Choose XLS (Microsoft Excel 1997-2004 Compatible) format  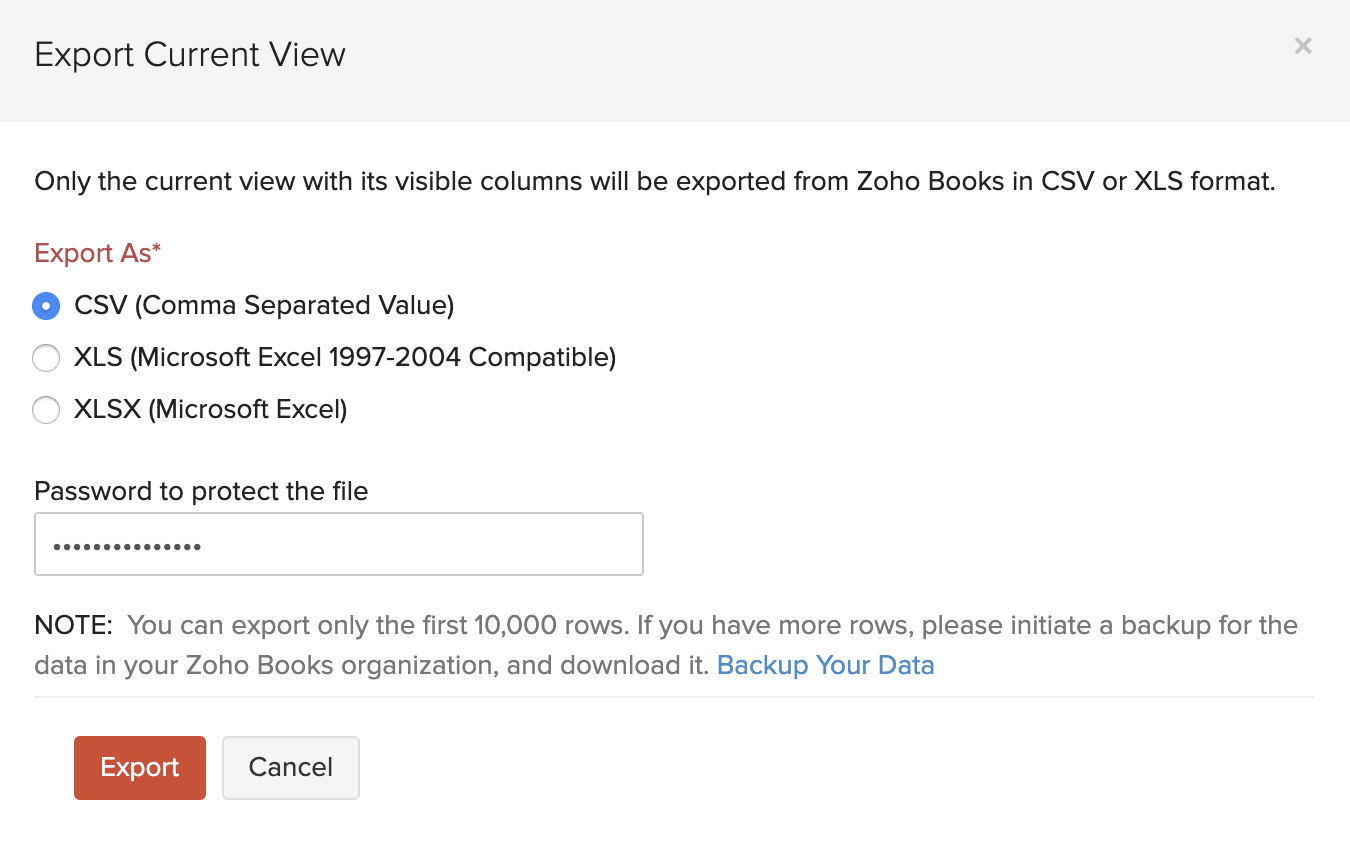pos(46,357)
